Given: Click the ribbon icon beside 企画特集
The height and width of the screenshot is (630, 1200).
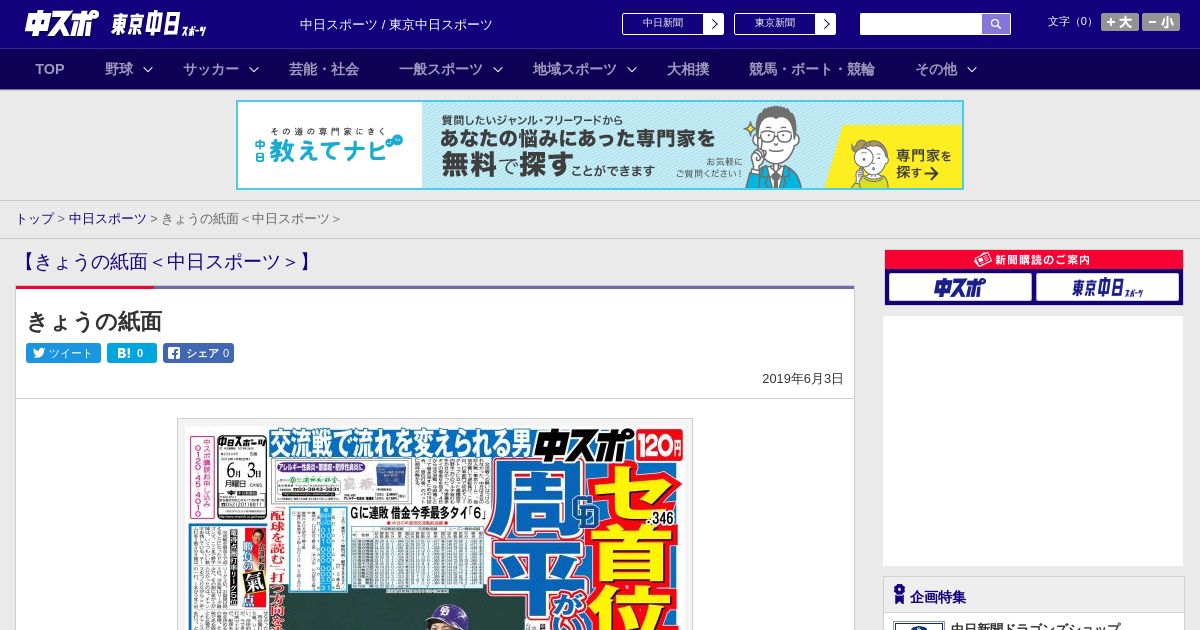Looking at the screenshot, I should coord(899,595).
